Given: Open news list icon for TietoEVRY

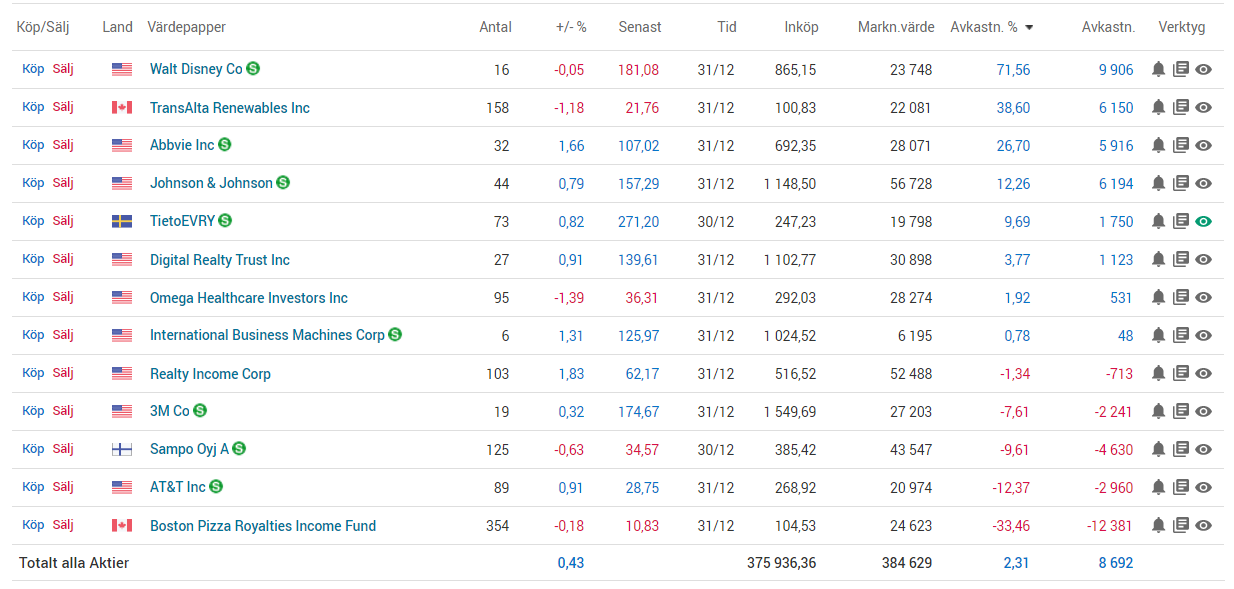Looking at the screenshot, I should coord(1181,221).
